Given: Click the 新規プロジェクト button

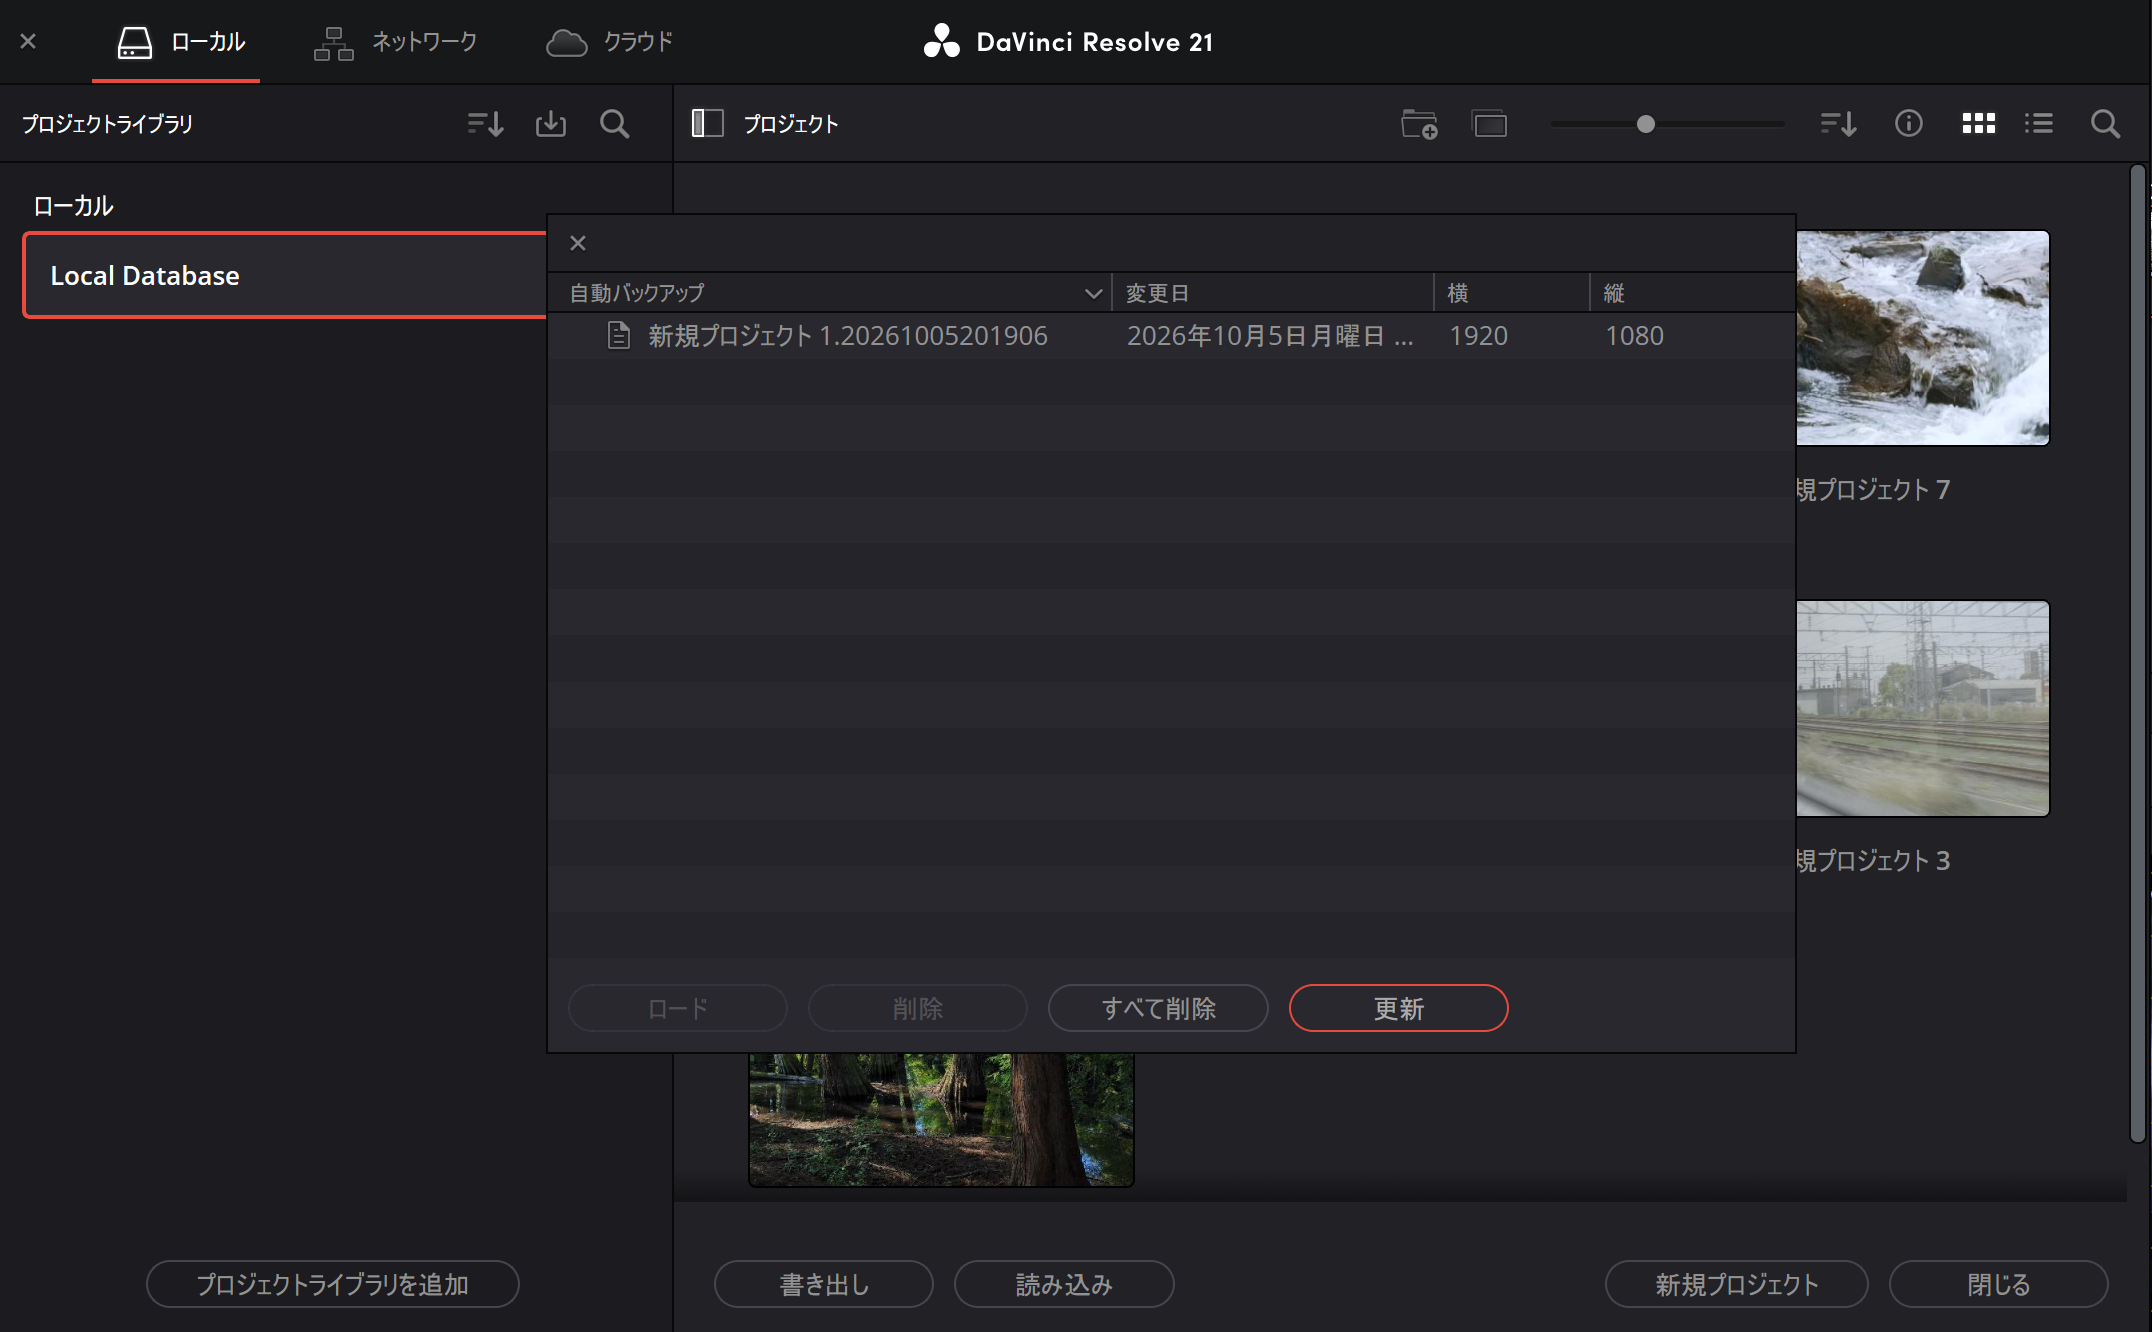Looking at the screenshot, I should [x=1736, y=1284].
